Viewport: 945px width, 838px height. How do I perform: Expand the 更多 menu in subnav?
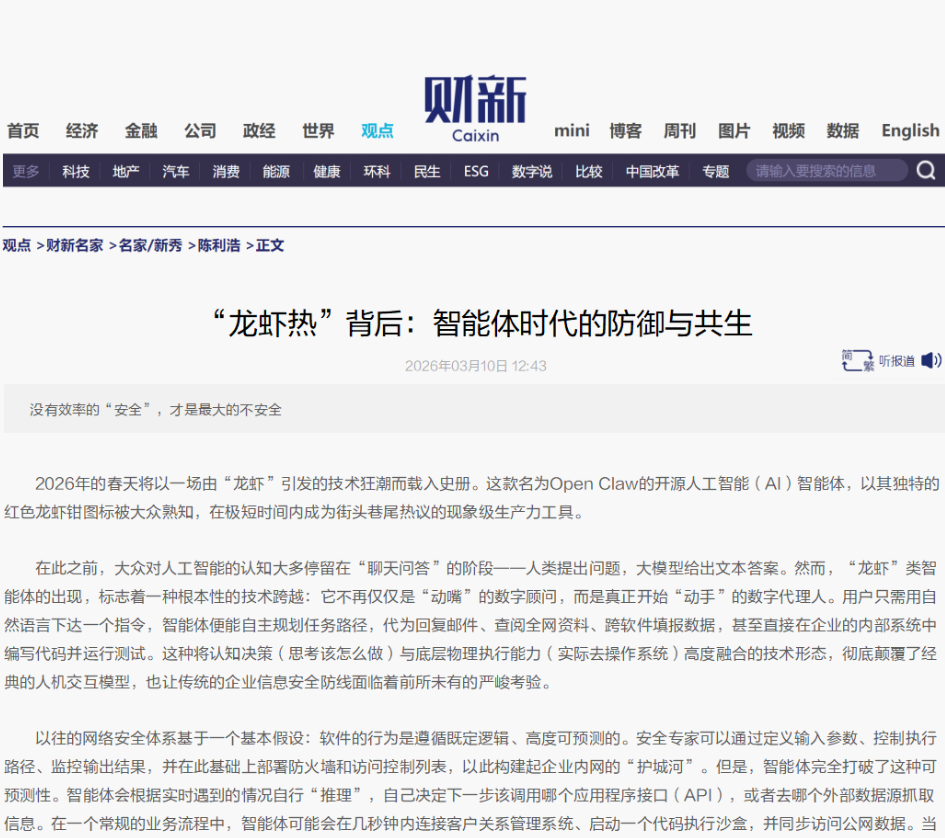click(25, 172)
